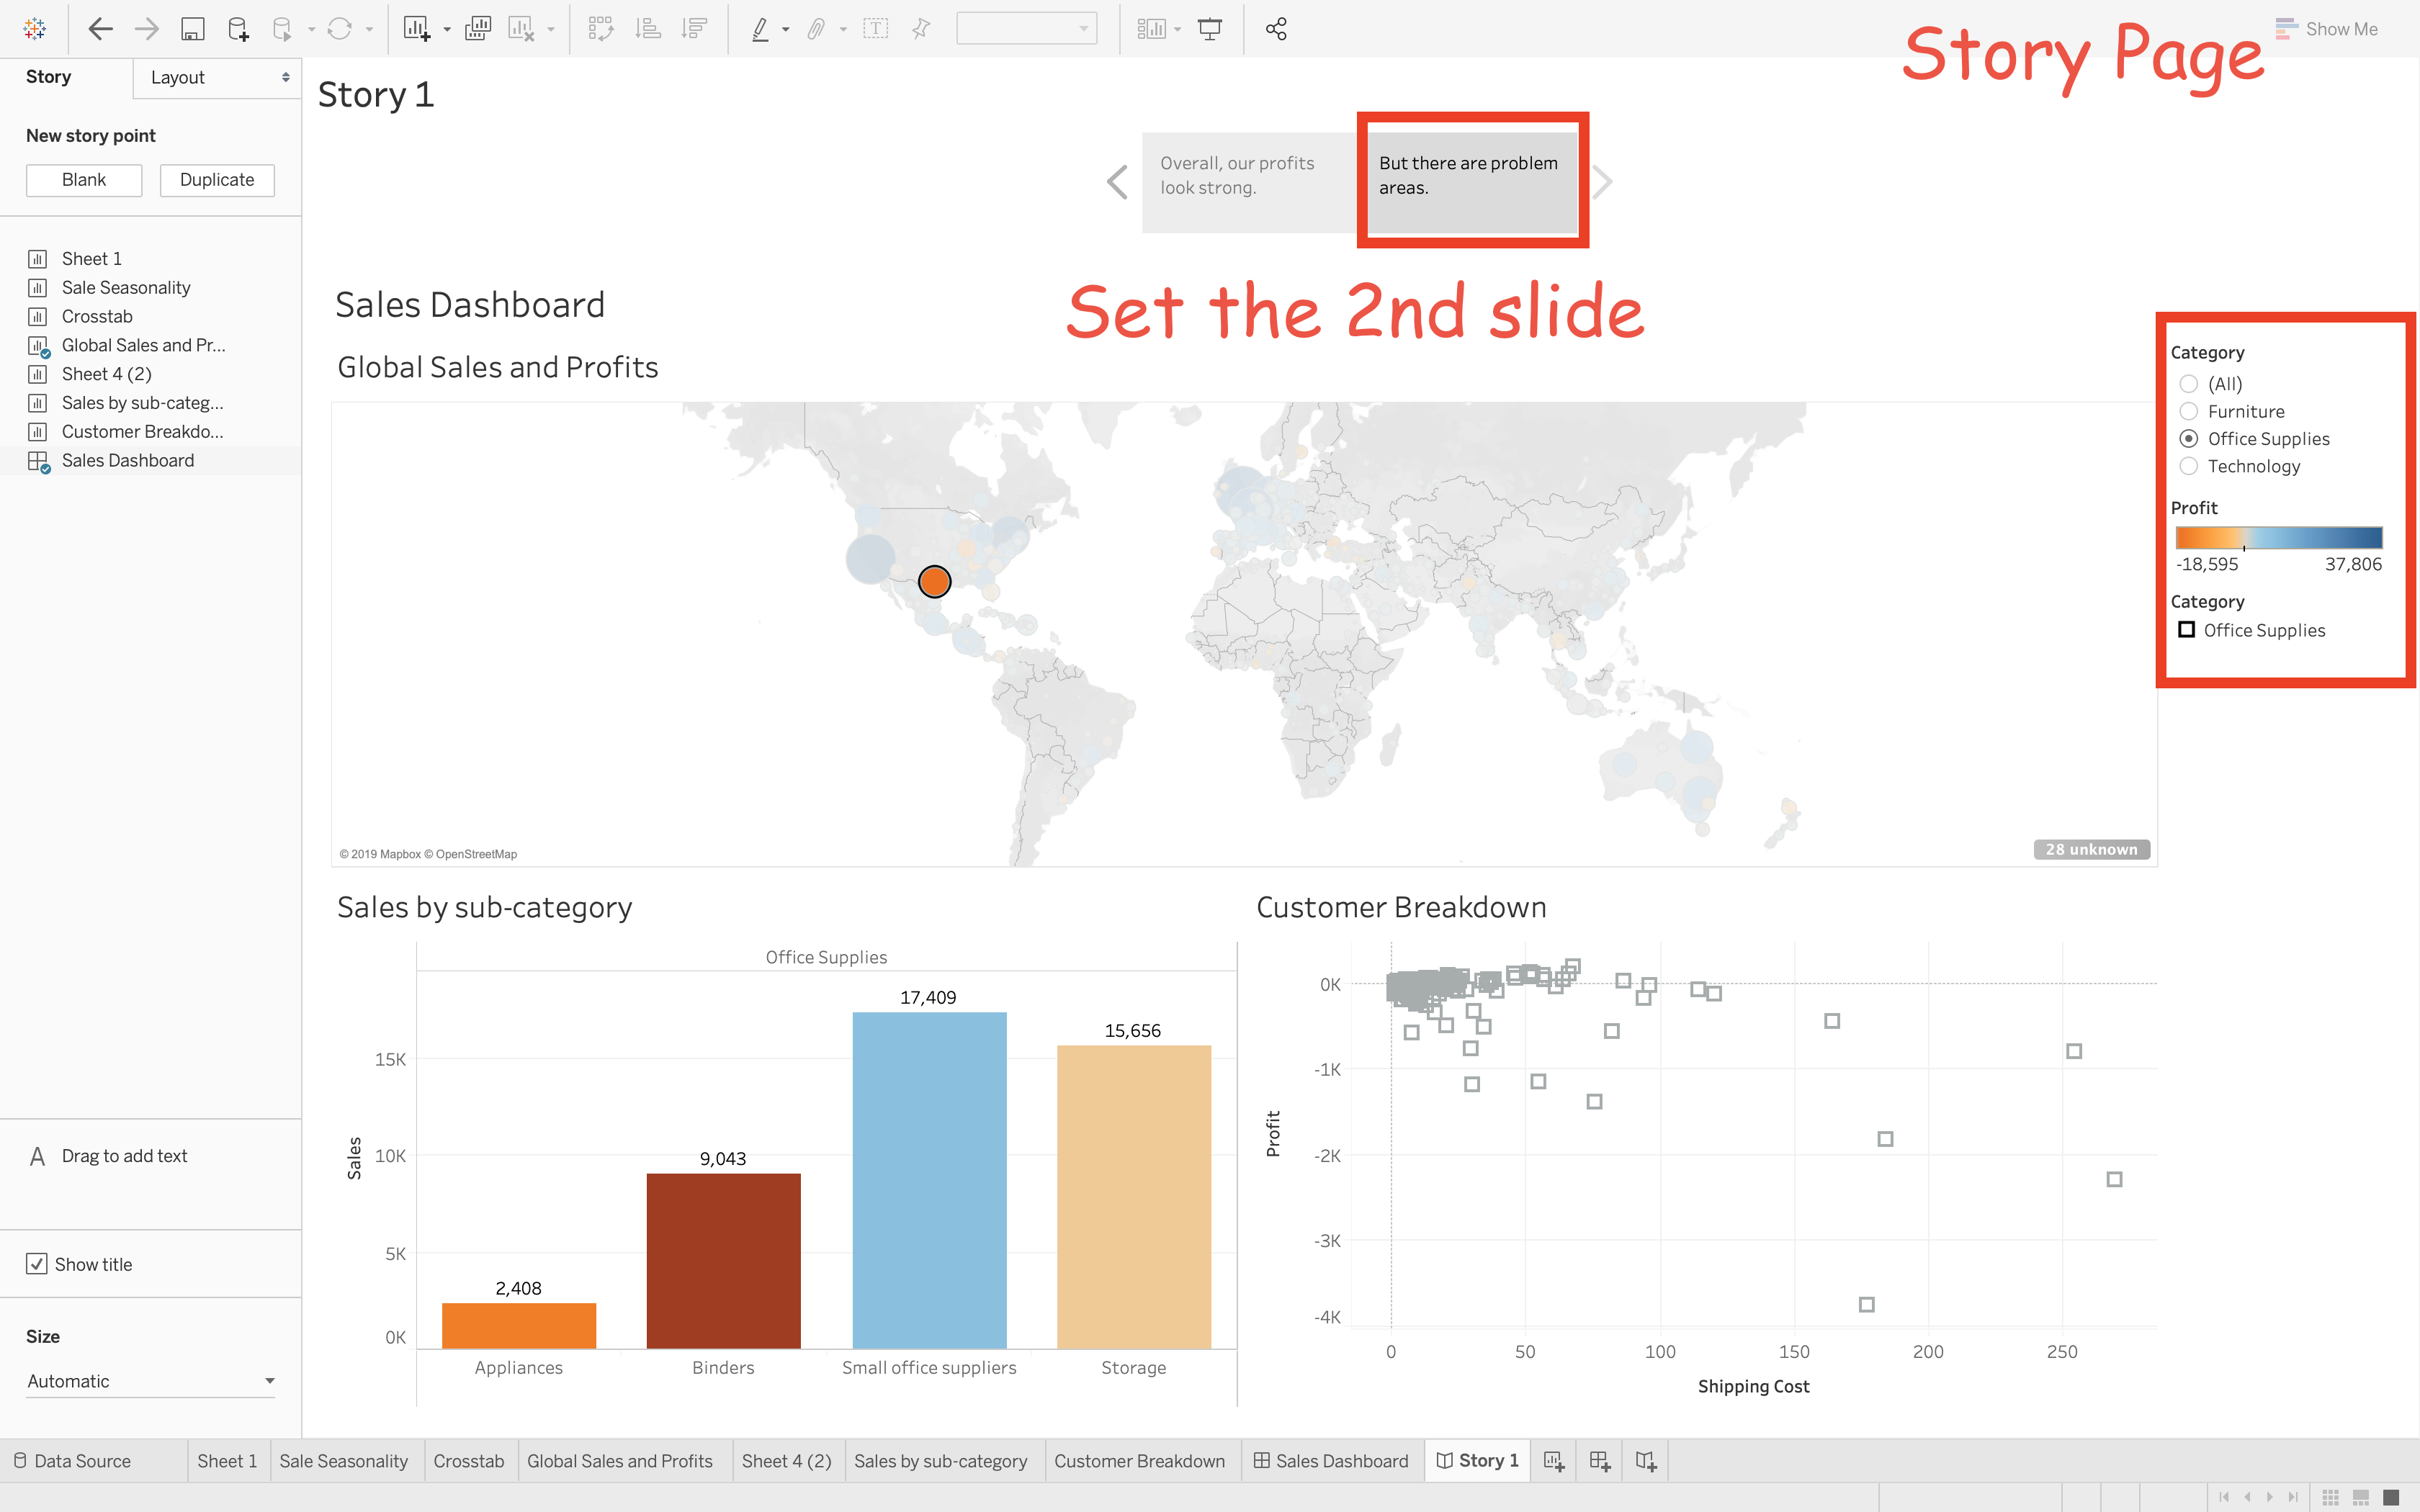
Task: Uncheck the Show title checkbox
Action: [x=37, y=1264]
